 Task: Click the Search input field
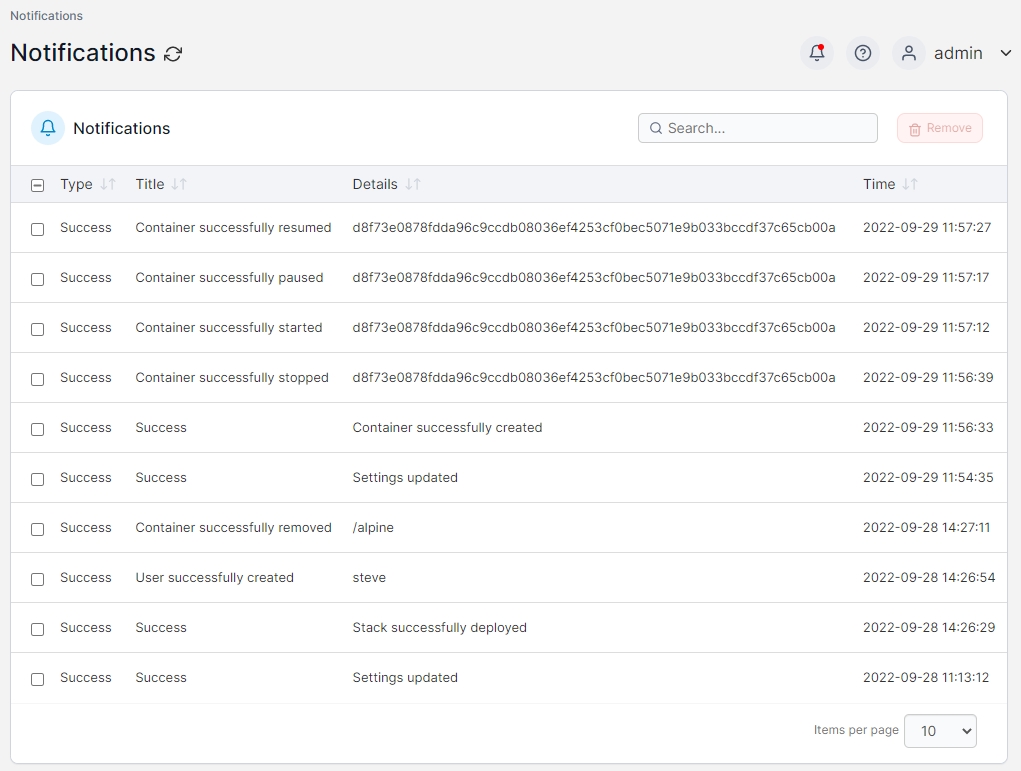(767, 128)
